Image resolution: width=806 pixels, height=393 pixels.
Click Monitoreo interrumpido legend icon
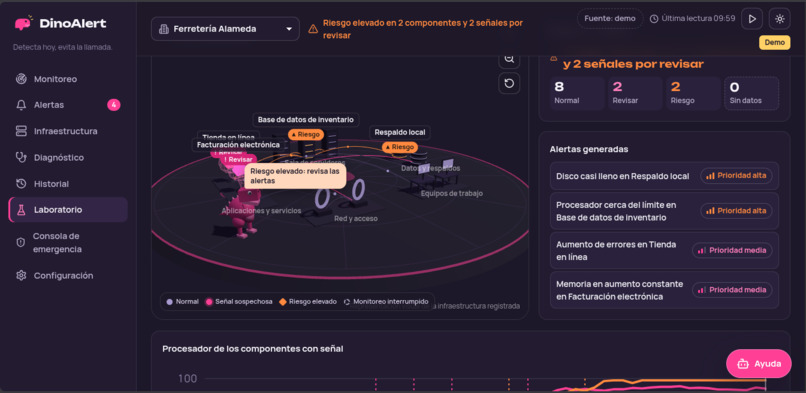[x=347, y=302]
